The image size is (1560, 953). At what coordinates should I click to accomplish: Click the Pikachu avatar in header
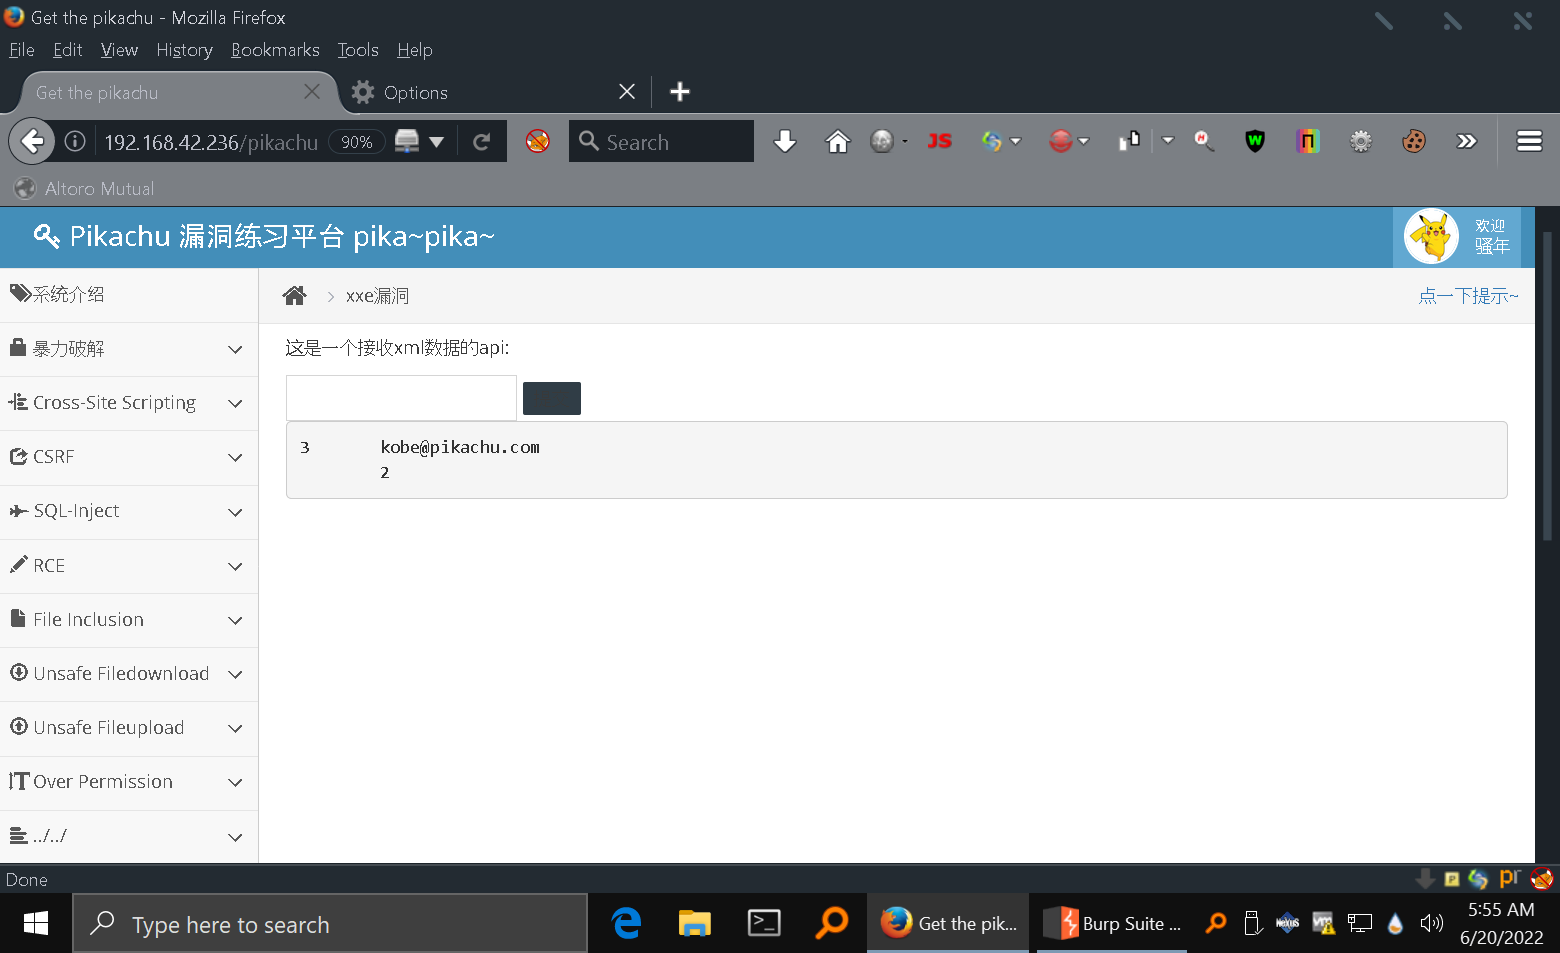1432,237
